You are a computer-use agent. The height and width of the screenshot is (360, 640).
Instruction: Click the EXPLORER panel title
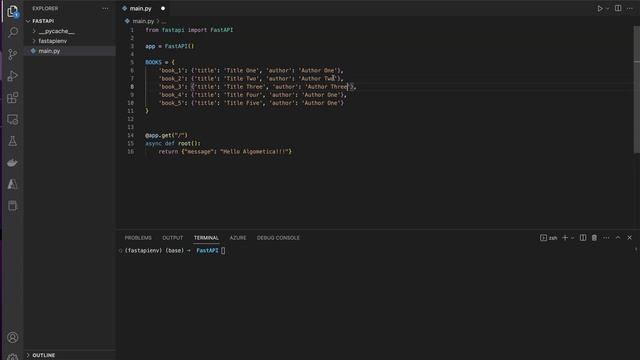(45, 9)
